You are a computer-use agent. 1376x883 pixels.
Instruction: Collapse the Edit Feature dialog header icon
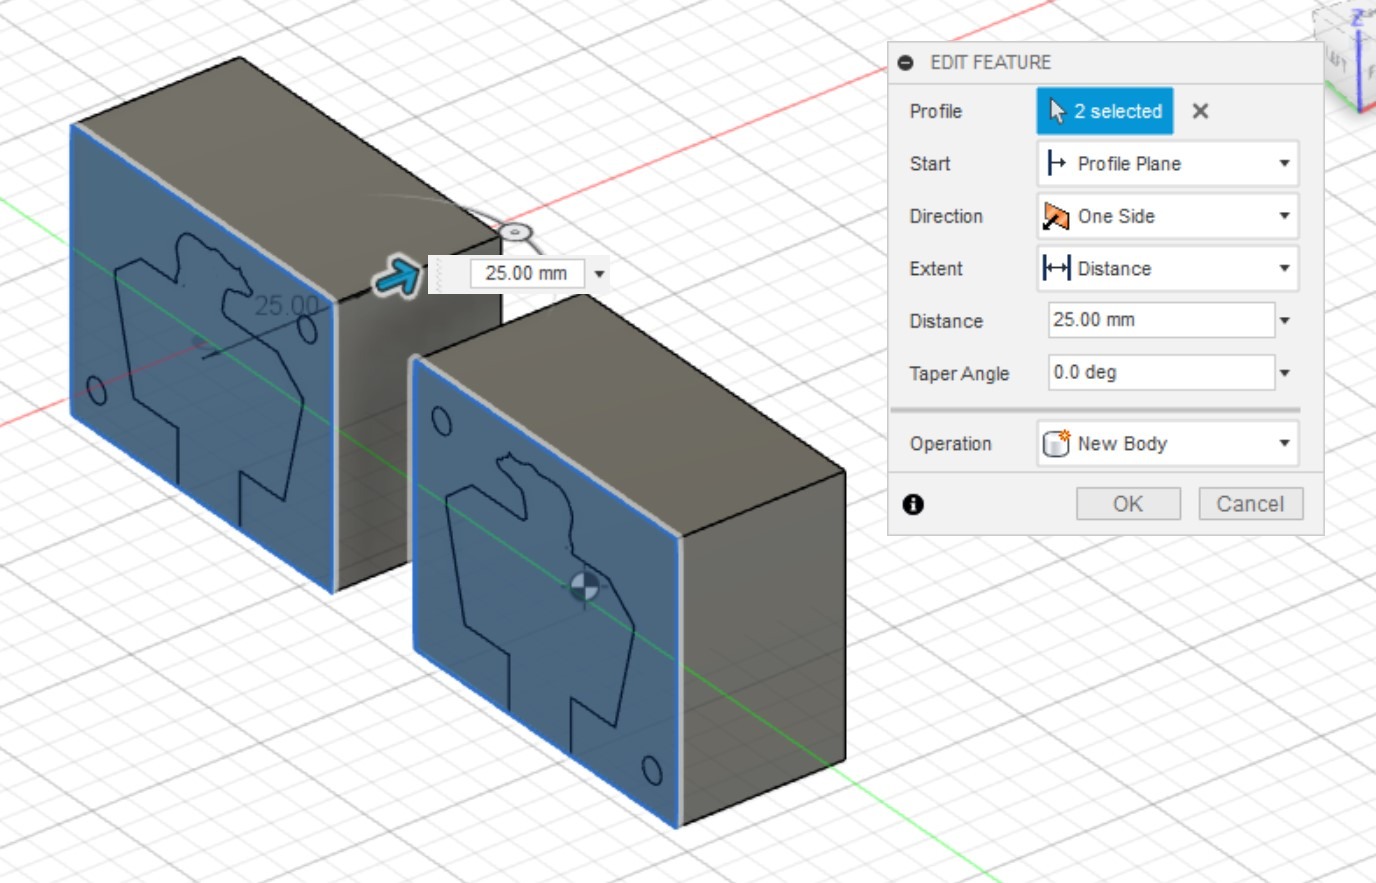[906, 62]
